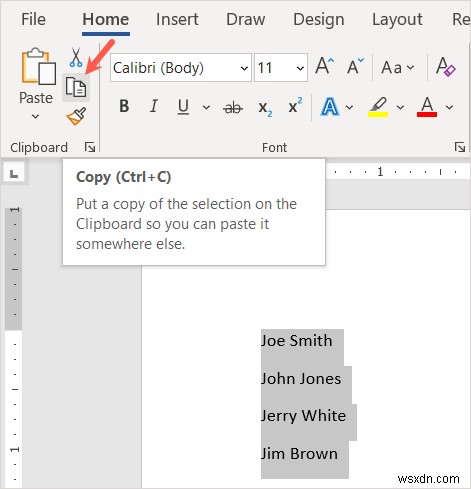The width and height of the screenshot is (471, 489).
Task: Open the Paste options dropdown arrow
Action: [x=35, y=116]
